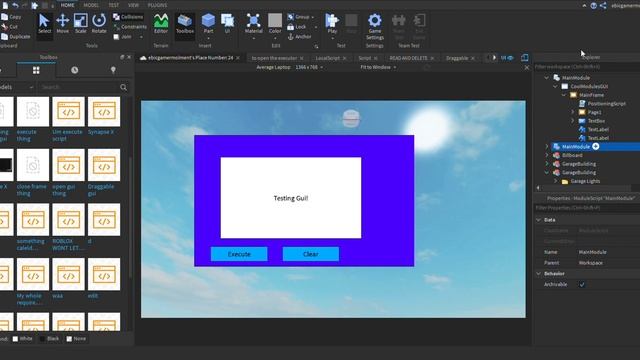Click the Clear button in the GUI
Image resolution: width=640 pixels, height=360 pixels.
click(x=311, y=254)
